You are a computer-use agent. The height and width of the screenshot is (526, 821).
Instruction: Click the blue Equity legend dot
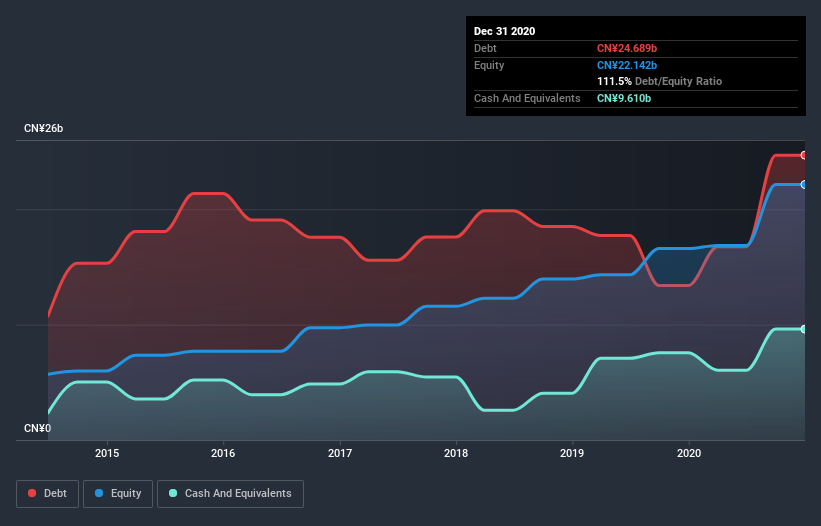coord(99,493)
